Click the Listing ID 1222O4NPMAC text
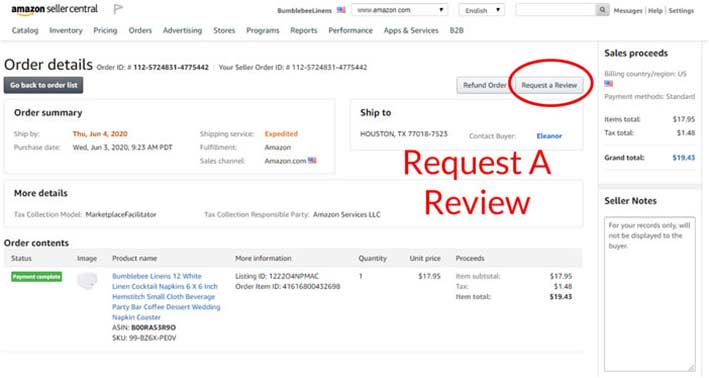 click(x=277, y=276)
